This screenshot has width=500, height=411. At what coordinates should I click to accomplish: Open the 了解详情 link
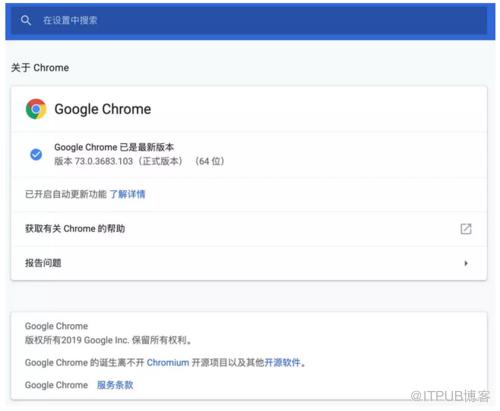tap(127, 194)
